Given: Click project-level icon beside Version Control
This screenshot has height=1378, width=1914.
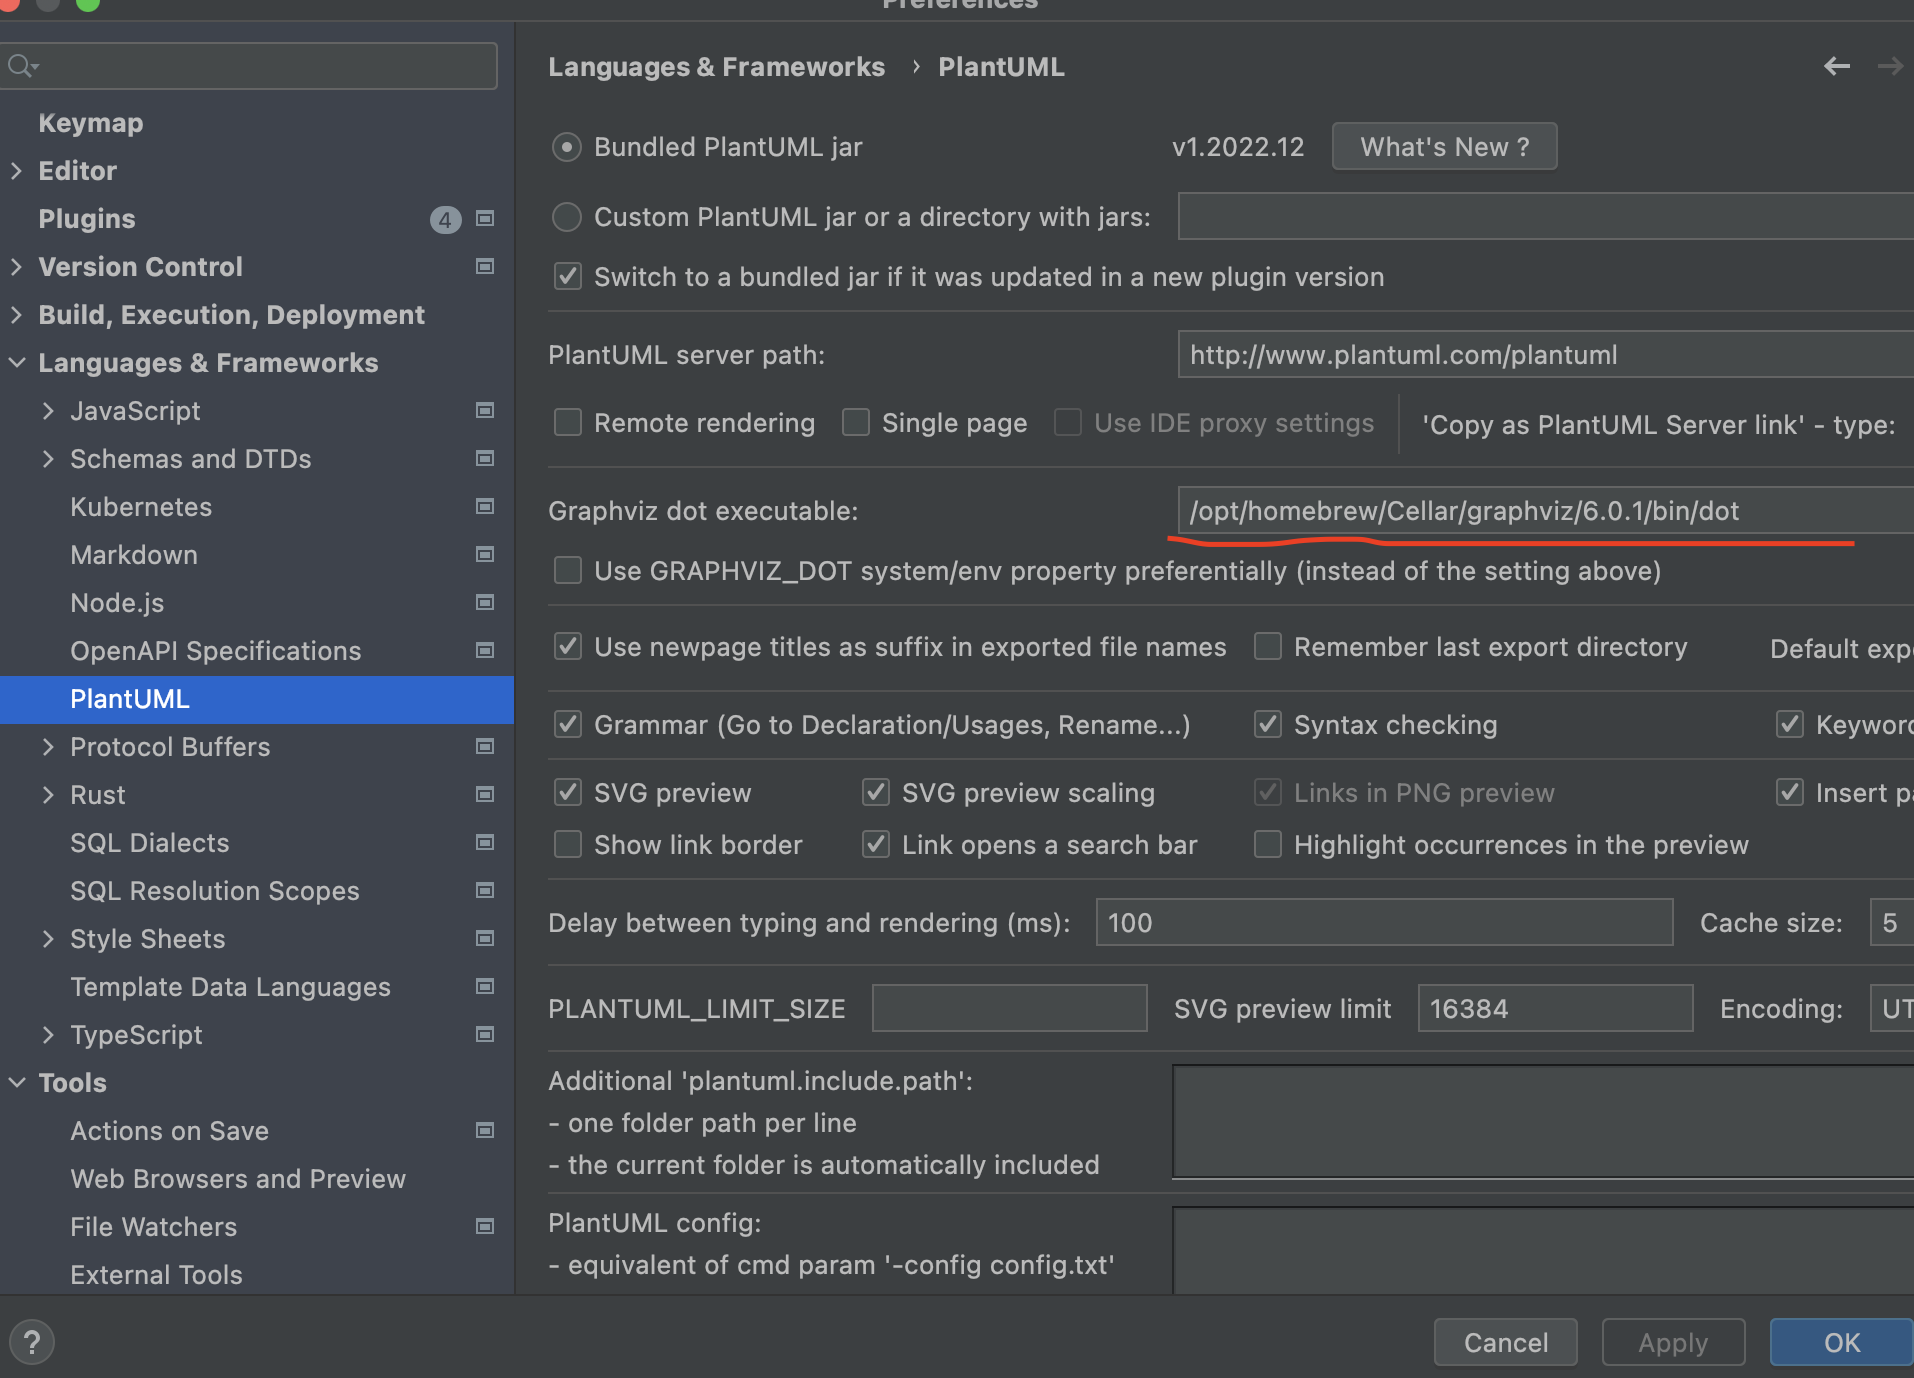Looking at the screenshot, I should point(485,267).
